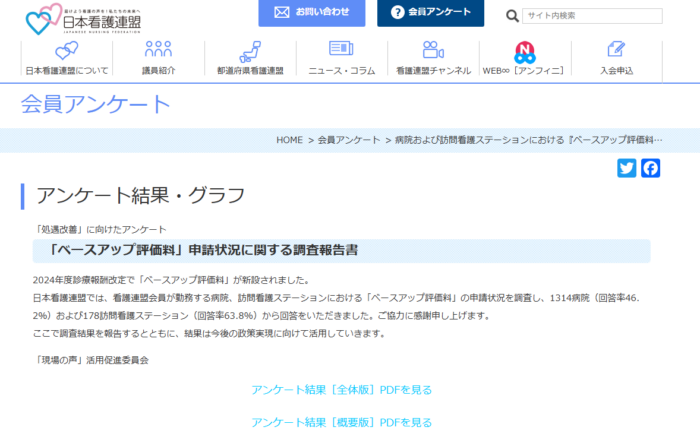Open アンケート結果［概要版］PDF link
The width and height of the screenshot is (700, 443).
tap(342, 422)
